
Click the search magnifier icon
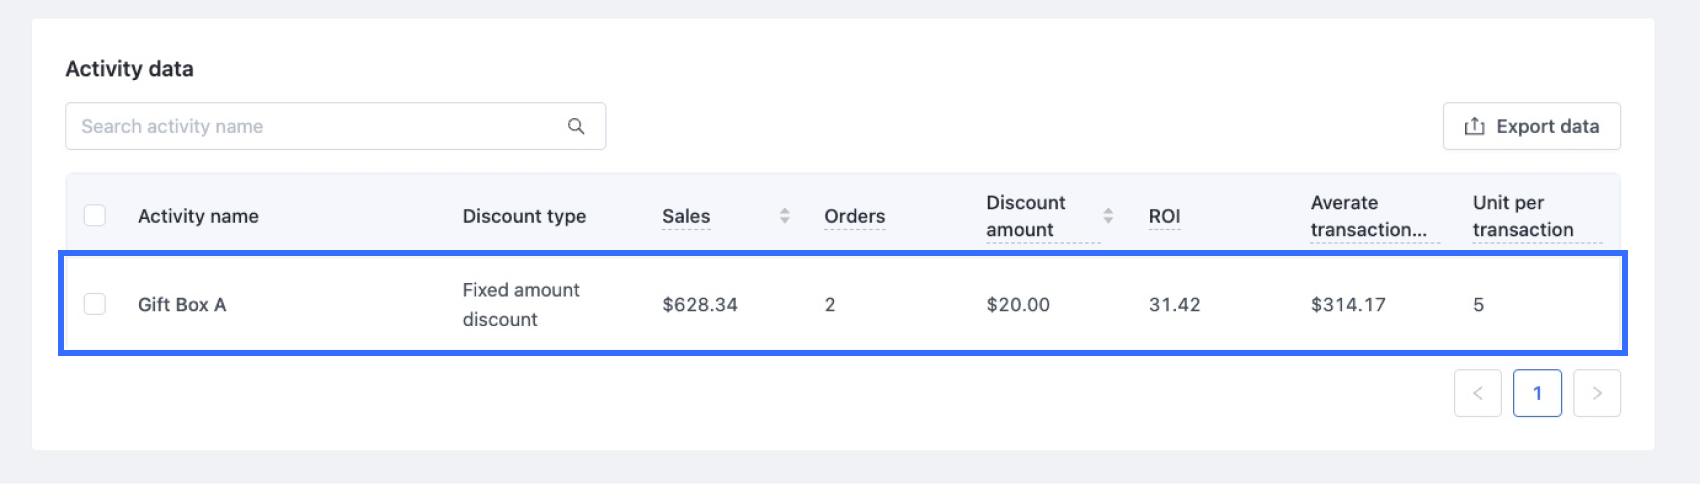point(576,126)
